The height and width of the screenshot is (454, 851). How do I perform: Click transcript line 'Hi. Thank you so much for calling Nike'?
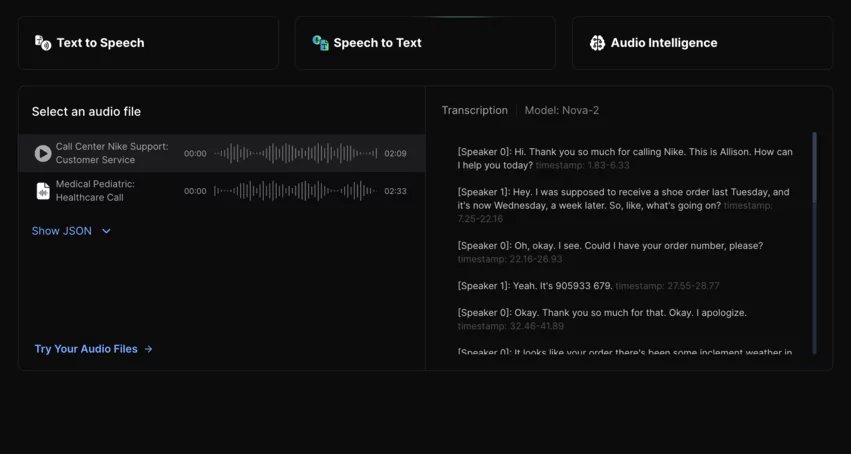point(625,158)
